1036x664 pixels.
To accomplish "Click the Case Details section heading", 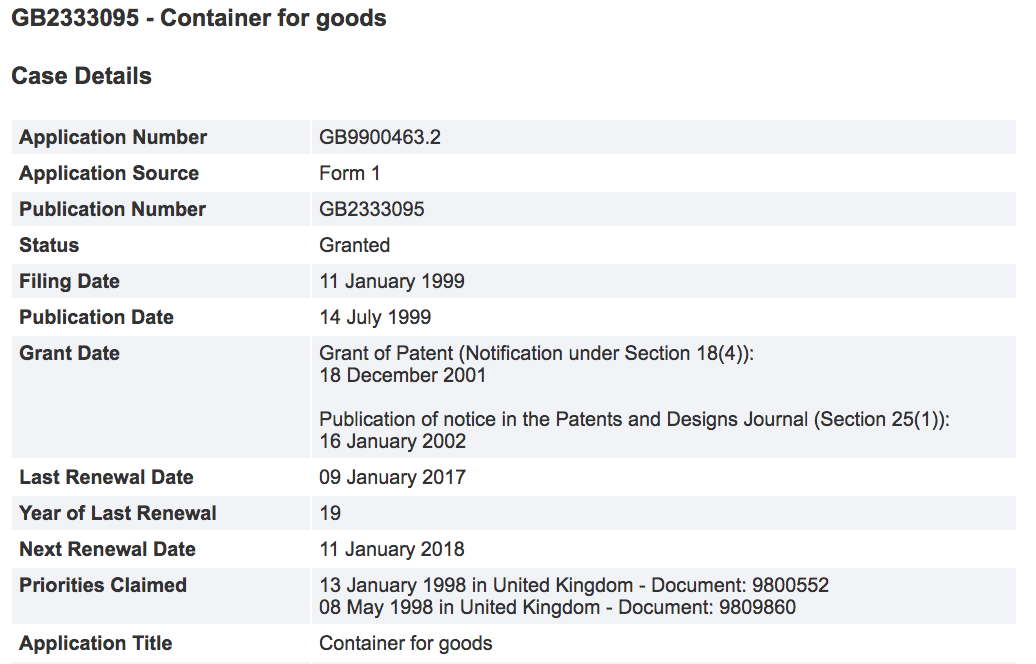I will 81,76.
